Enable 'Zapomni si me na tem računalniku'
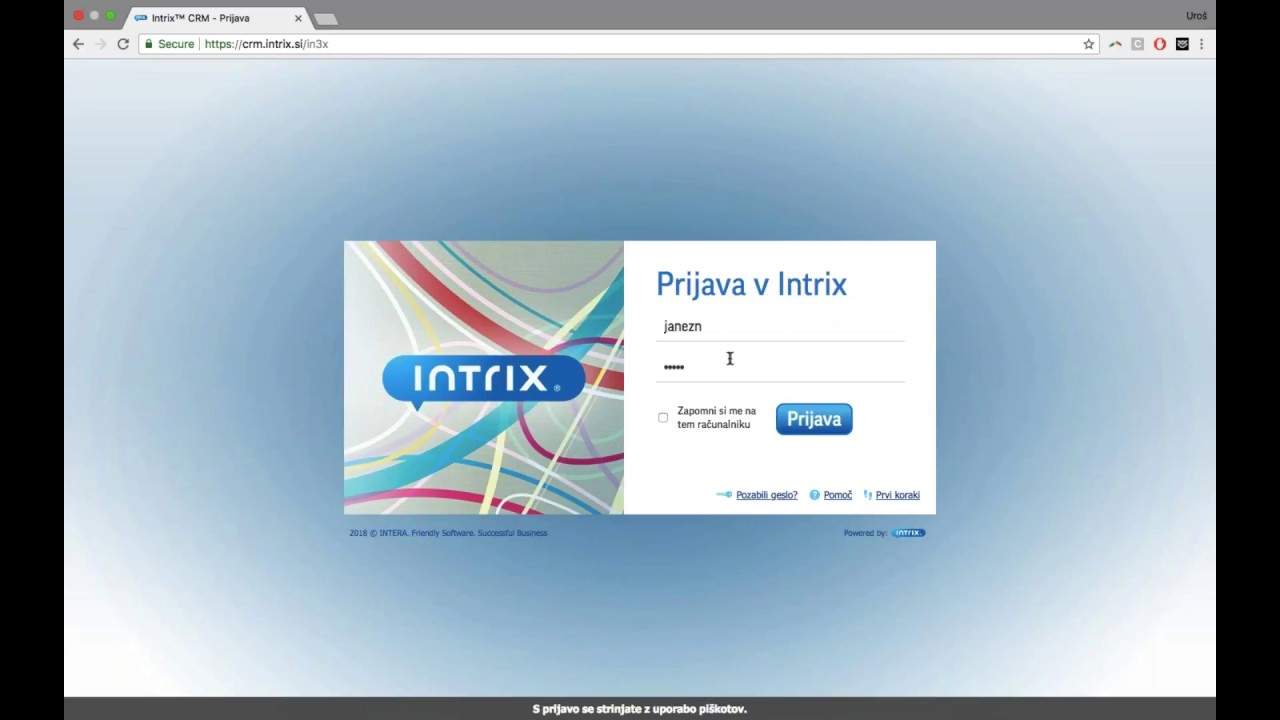 tap(663, 417)
